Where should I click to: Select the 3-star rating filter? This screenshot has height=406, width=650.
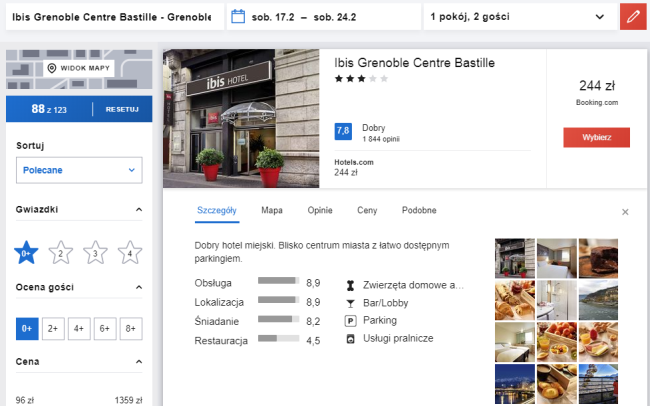[95, 253]
